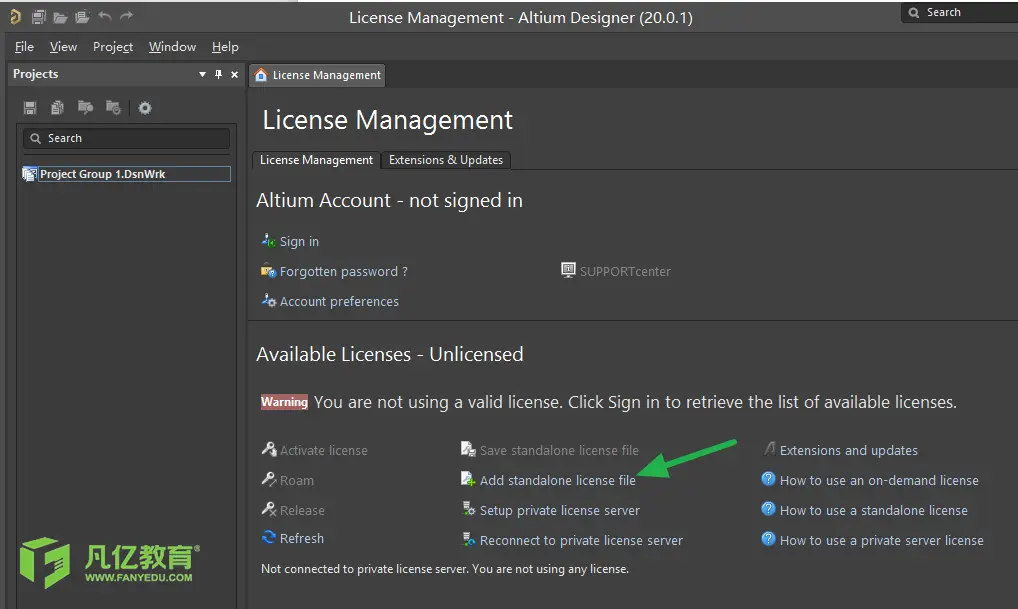
Task: Click the Reconnect to private server icon
Action: (x=468, y=538)
